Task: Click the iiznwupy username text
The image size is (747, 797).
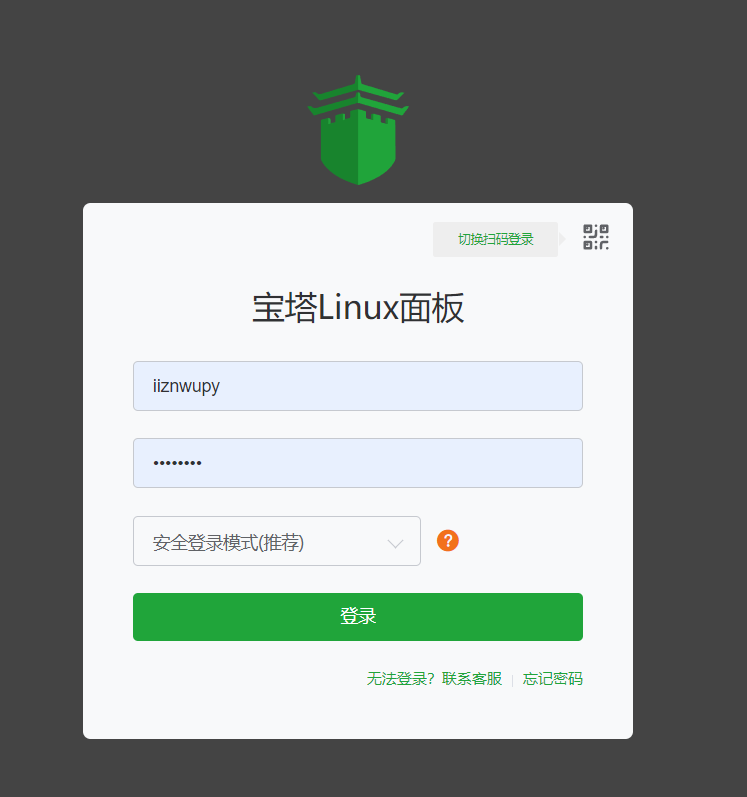Action: click(186, 387)
